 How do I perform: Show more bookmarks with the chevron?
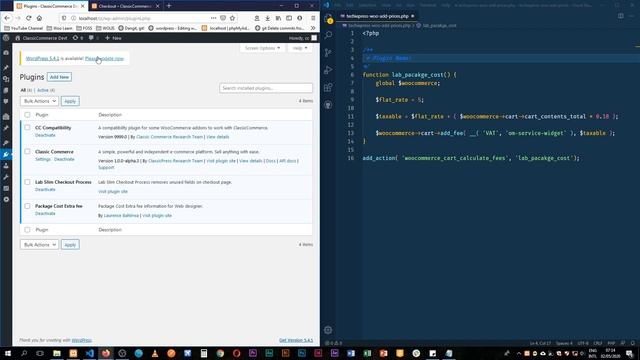click(x=313, y=28)
